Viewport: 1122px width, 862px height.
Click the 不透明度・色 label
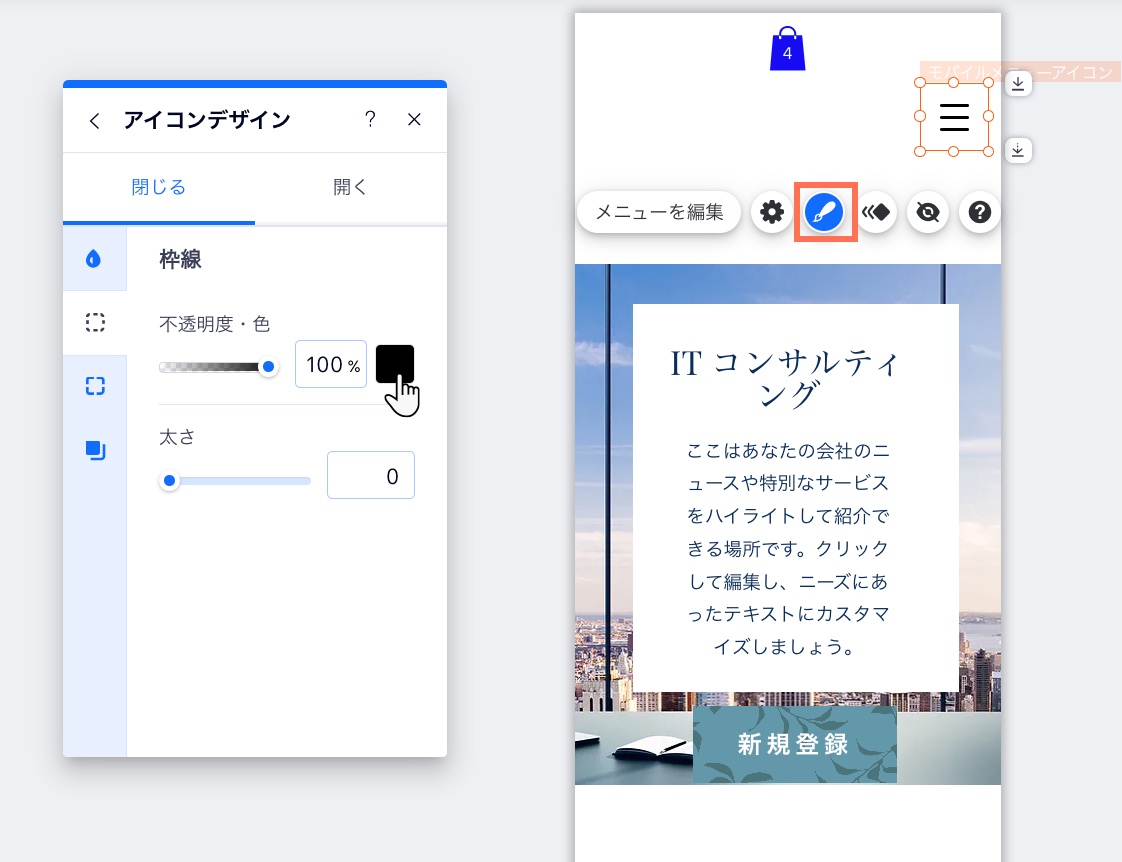[214, 324]
